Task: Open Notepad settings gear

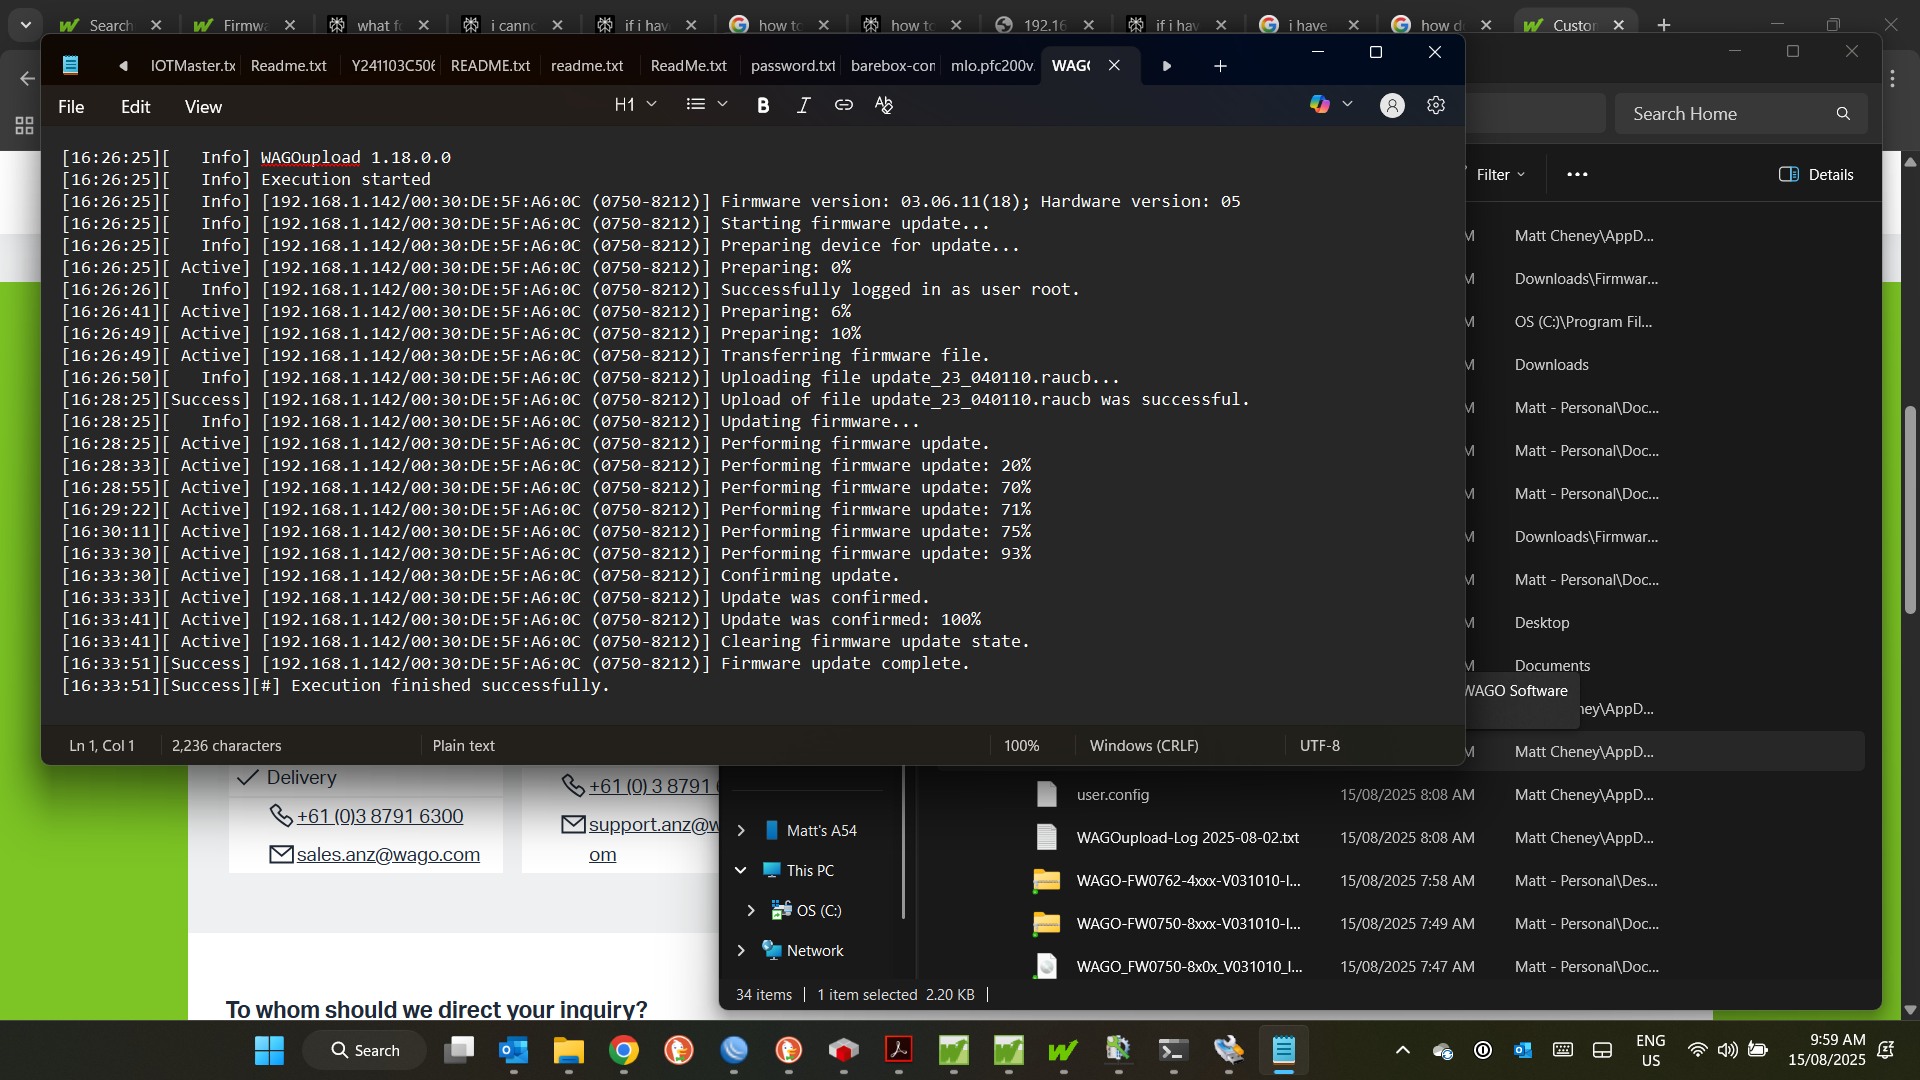Action: [x=1436, y=105]
